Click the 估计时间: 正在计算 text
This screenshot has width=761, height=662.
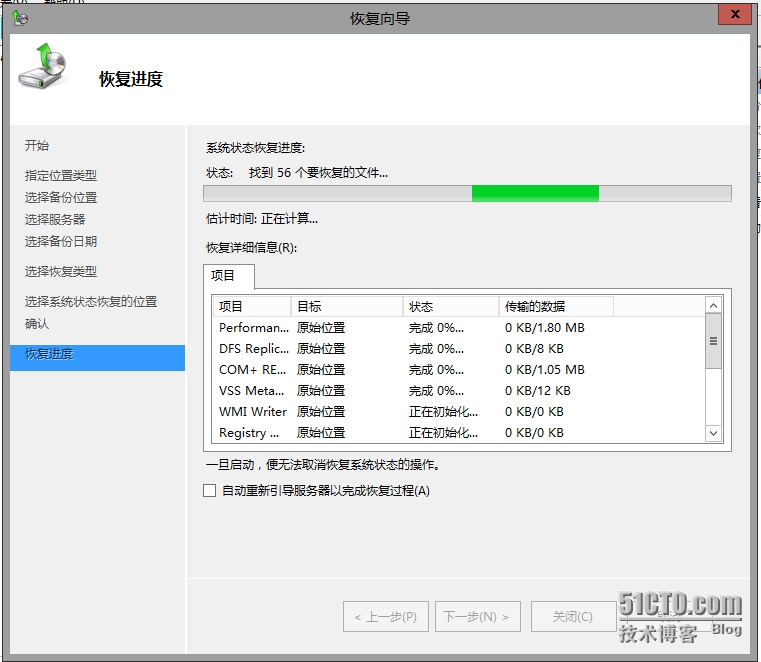[x=262, y=219]
